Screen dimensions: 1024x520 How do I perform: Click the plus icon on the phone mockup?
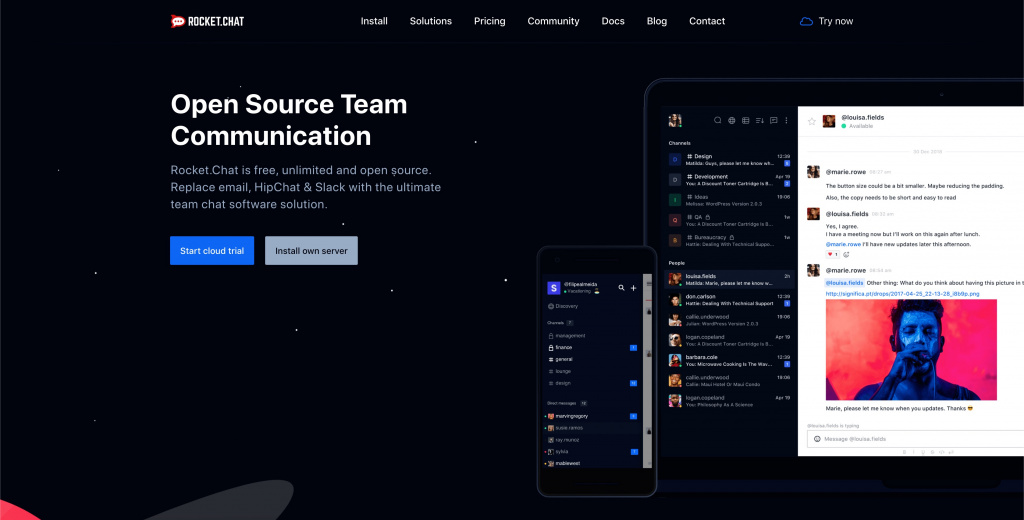(x=633, y=288)
